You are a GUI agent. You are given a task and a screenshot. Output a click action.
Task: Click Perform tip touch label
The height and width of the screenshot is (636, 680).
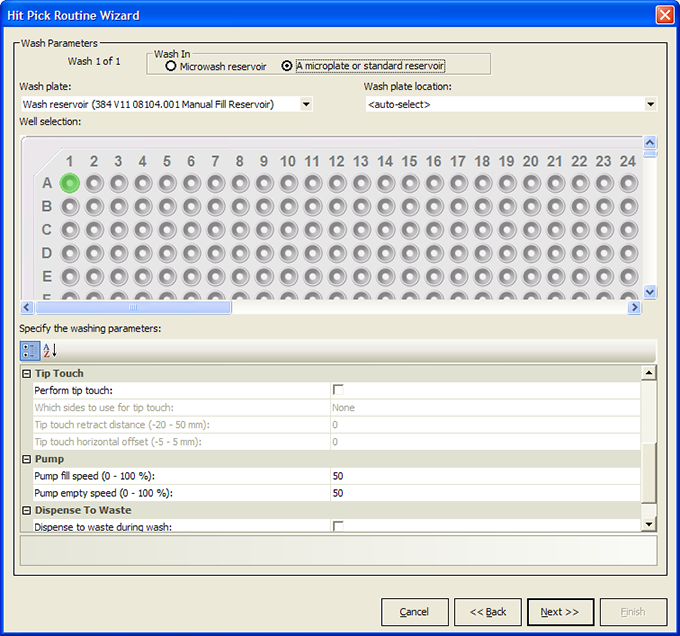(x=73, y=391)
